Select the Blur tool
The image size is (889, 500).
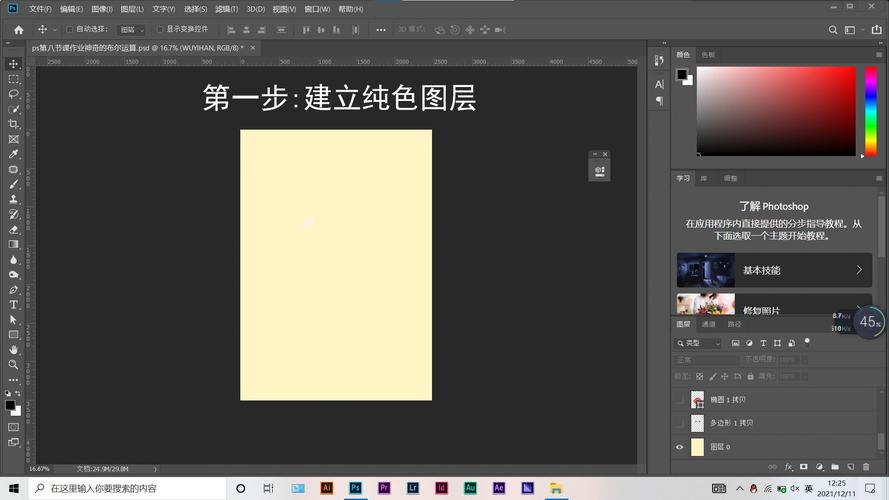[14, 260]
